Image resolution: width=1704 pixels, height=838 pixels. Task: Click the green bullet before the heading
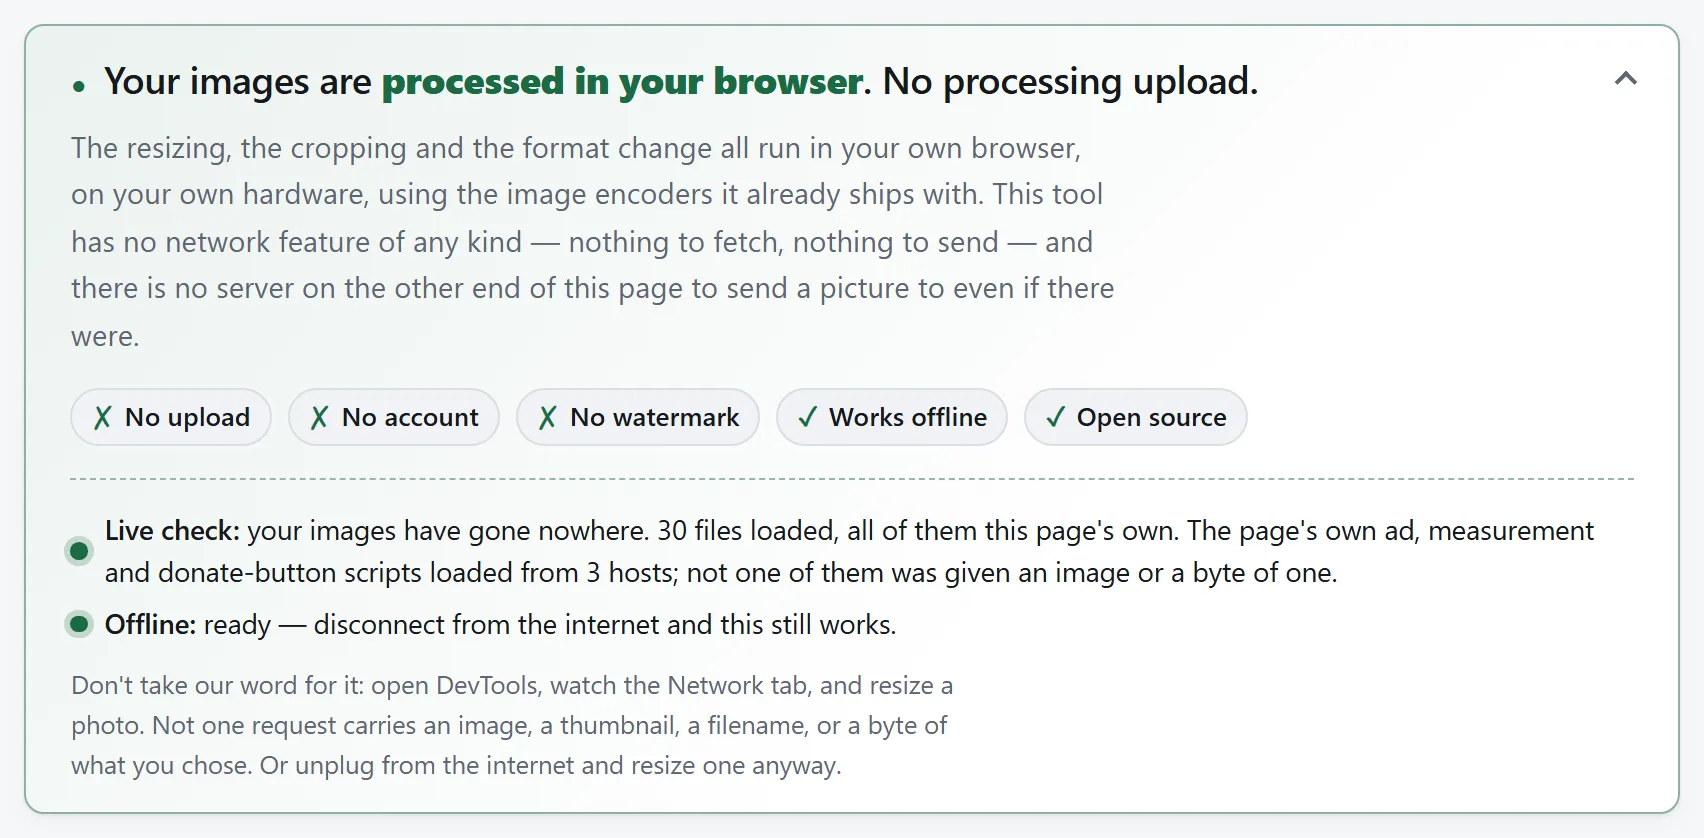coord(79,87)
